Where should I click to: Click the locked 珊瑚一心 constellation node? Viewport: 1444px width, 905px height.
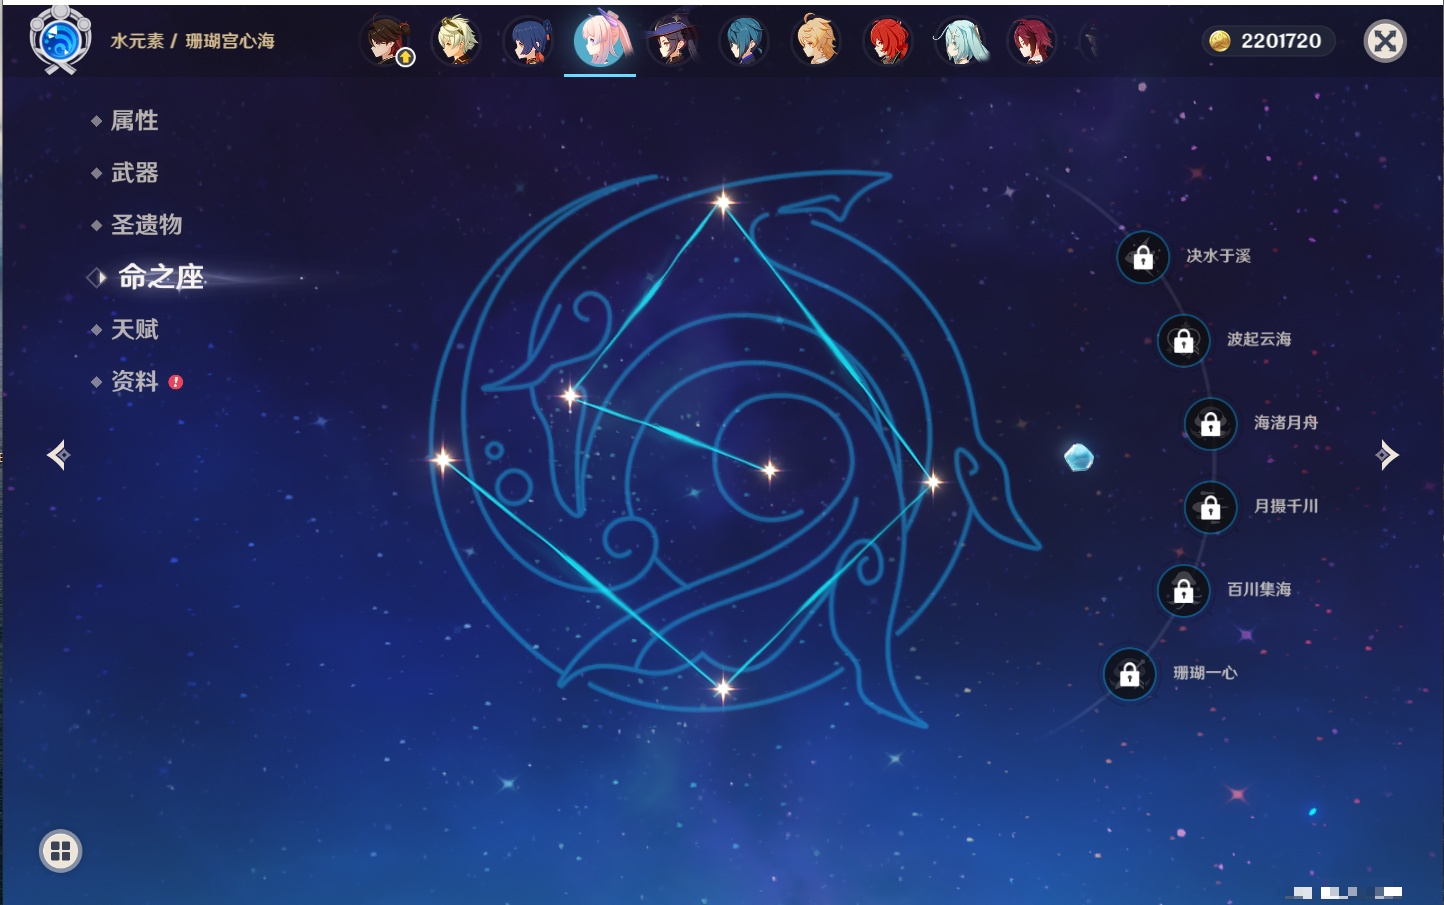1129,674
